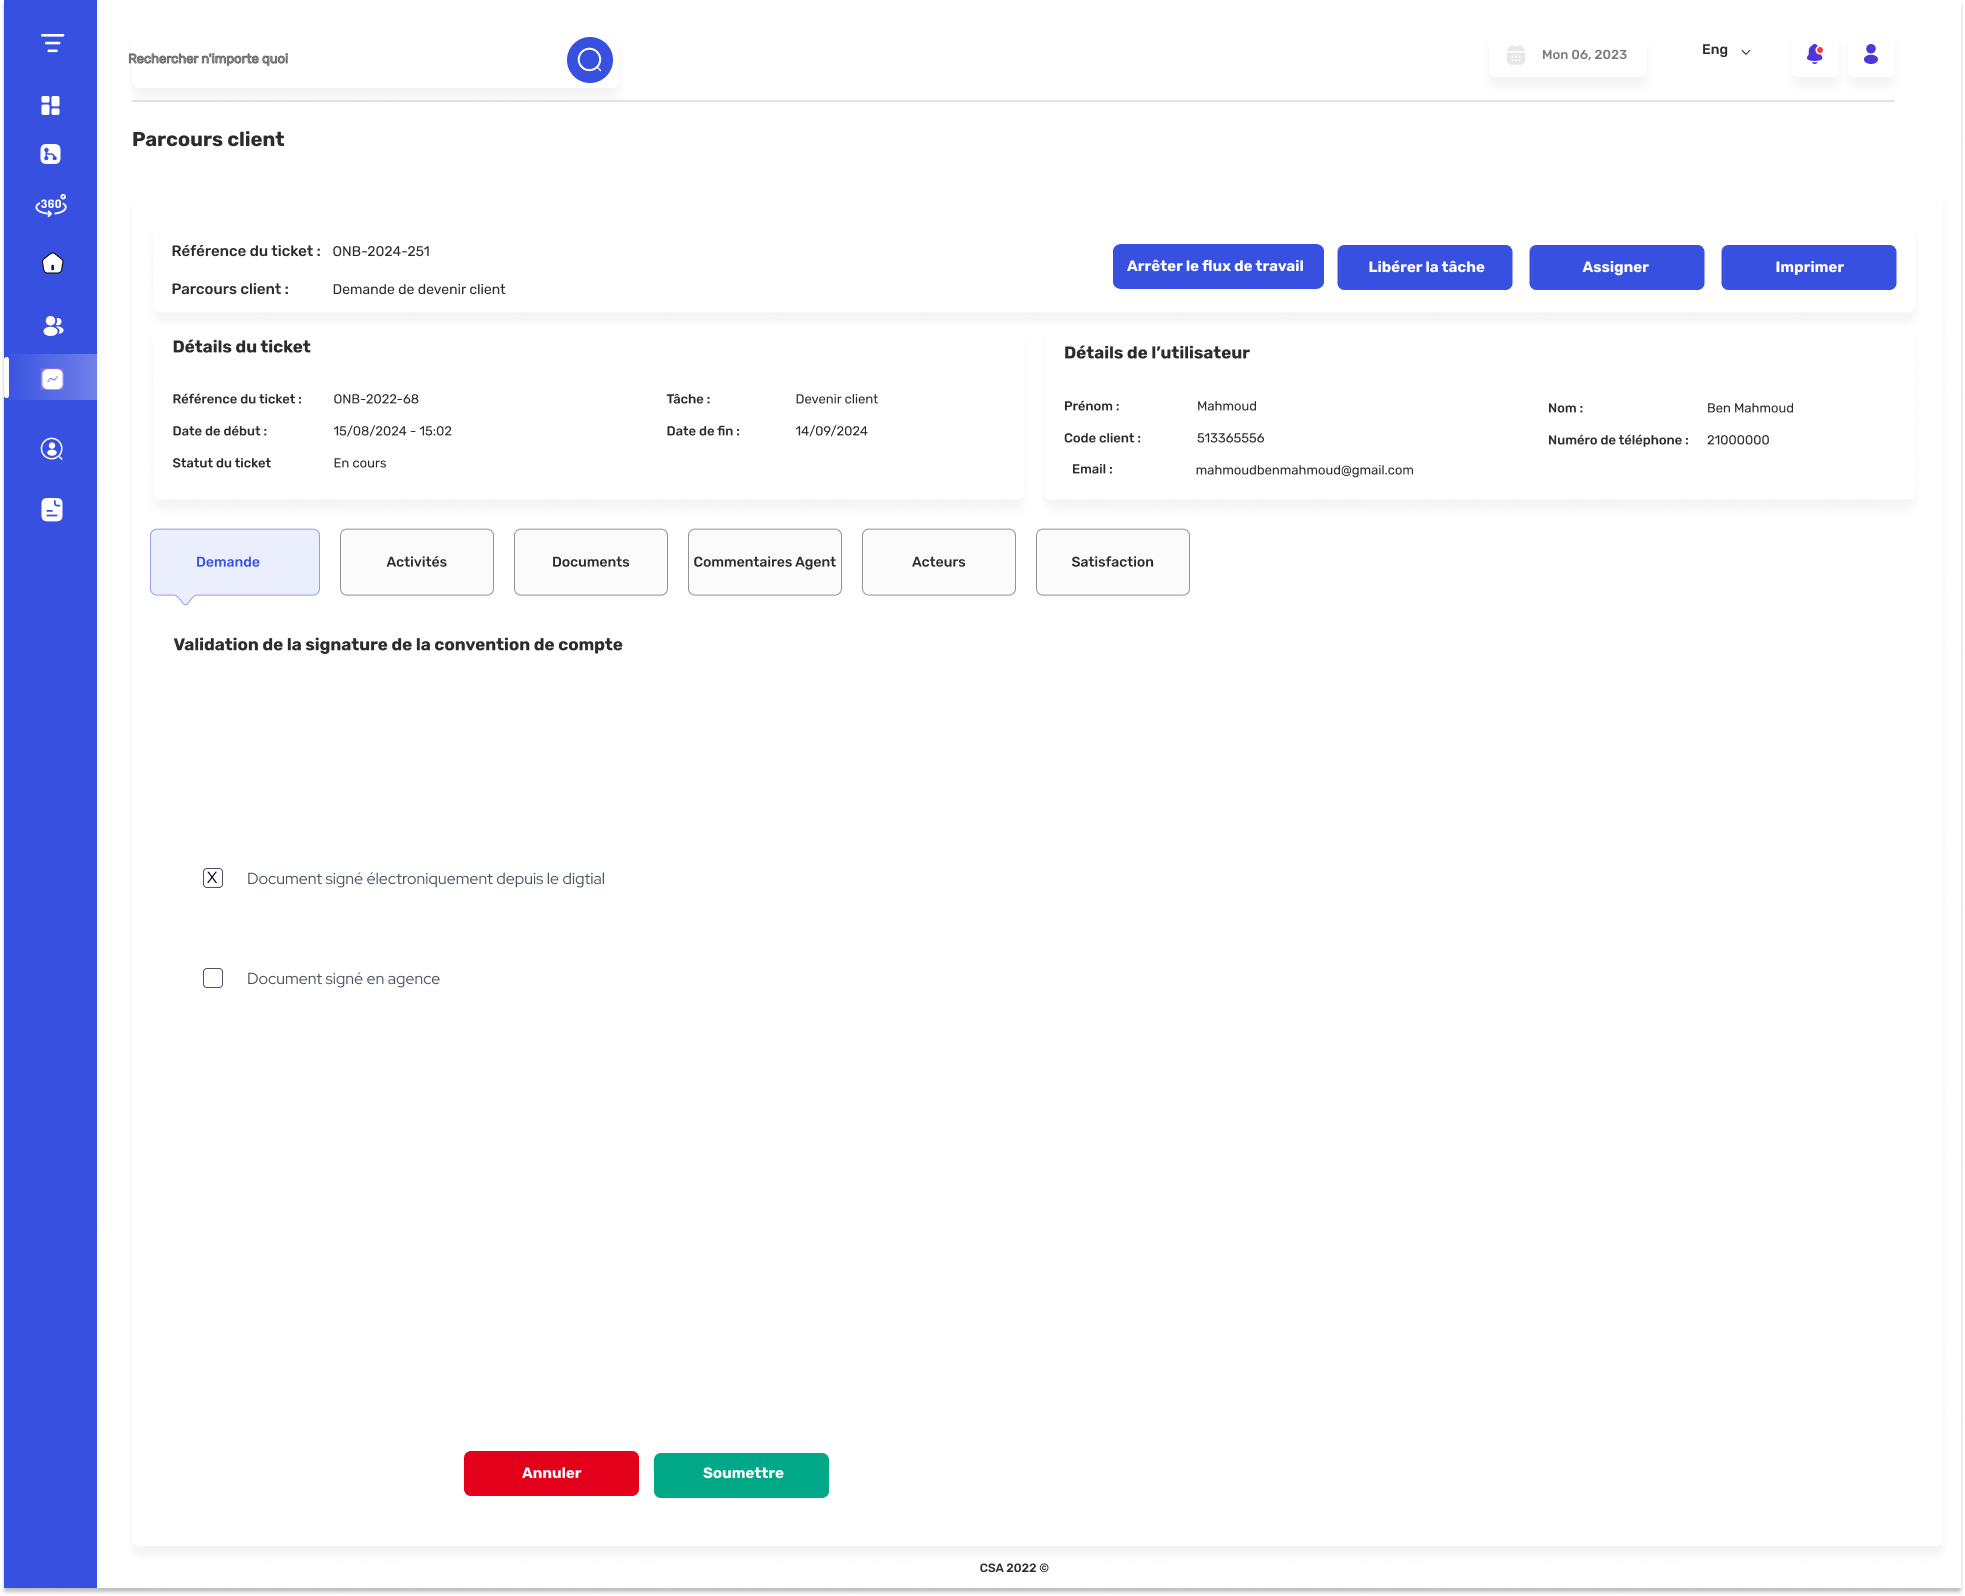The height and width of the screenshot is (1596, 1965).
Task: Click the Soumettre button
Action: pyautogui.click(x=741, y=1475)
